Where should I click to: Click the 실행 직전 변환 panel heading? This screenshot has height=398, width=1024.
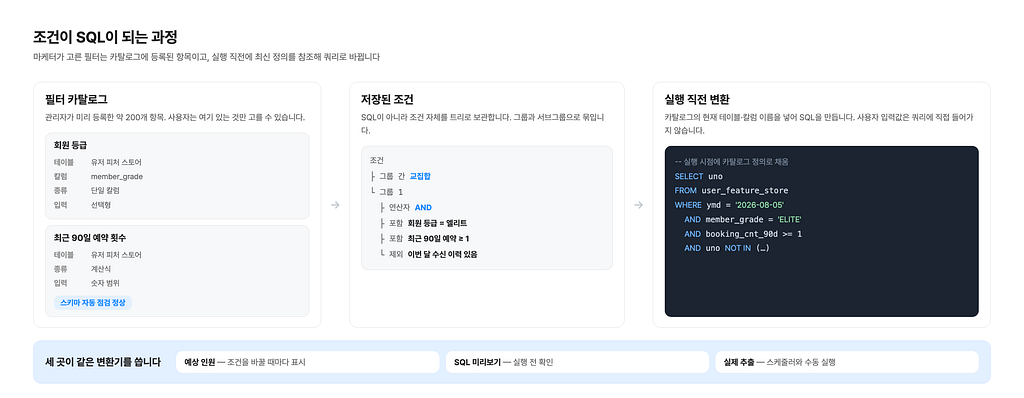click(x=697, y=100)
